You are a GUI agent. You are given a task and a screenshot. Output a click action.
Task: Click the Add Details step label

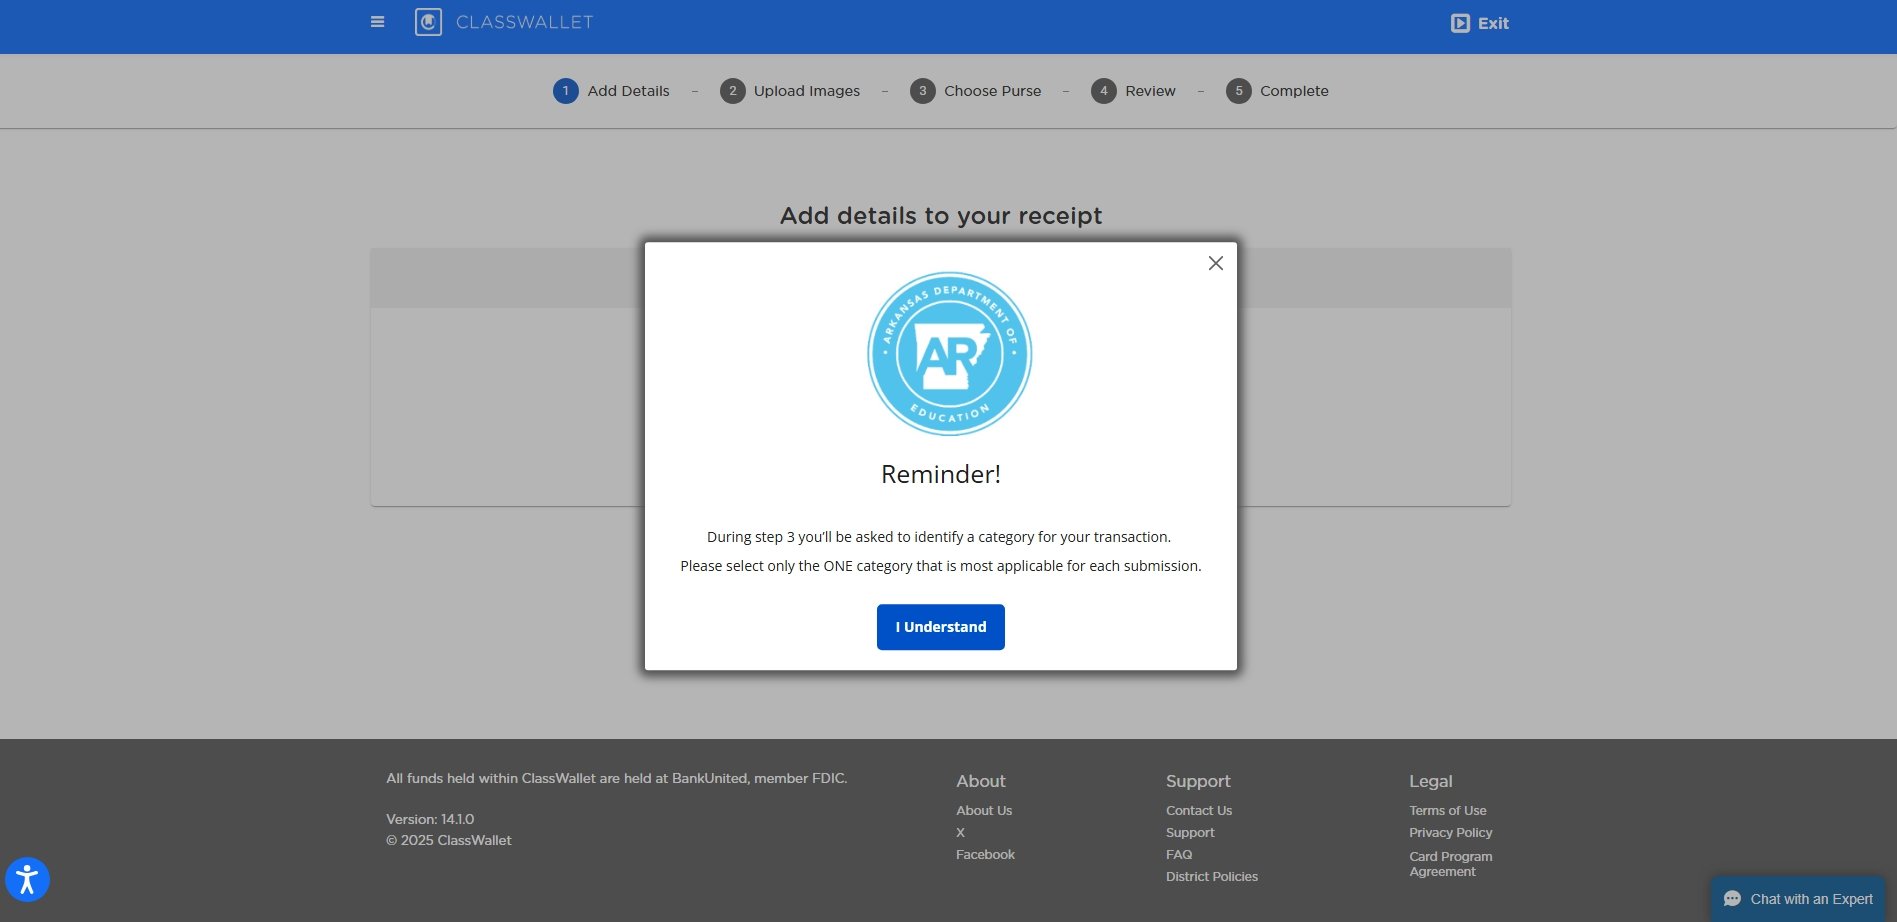[628, 91]
